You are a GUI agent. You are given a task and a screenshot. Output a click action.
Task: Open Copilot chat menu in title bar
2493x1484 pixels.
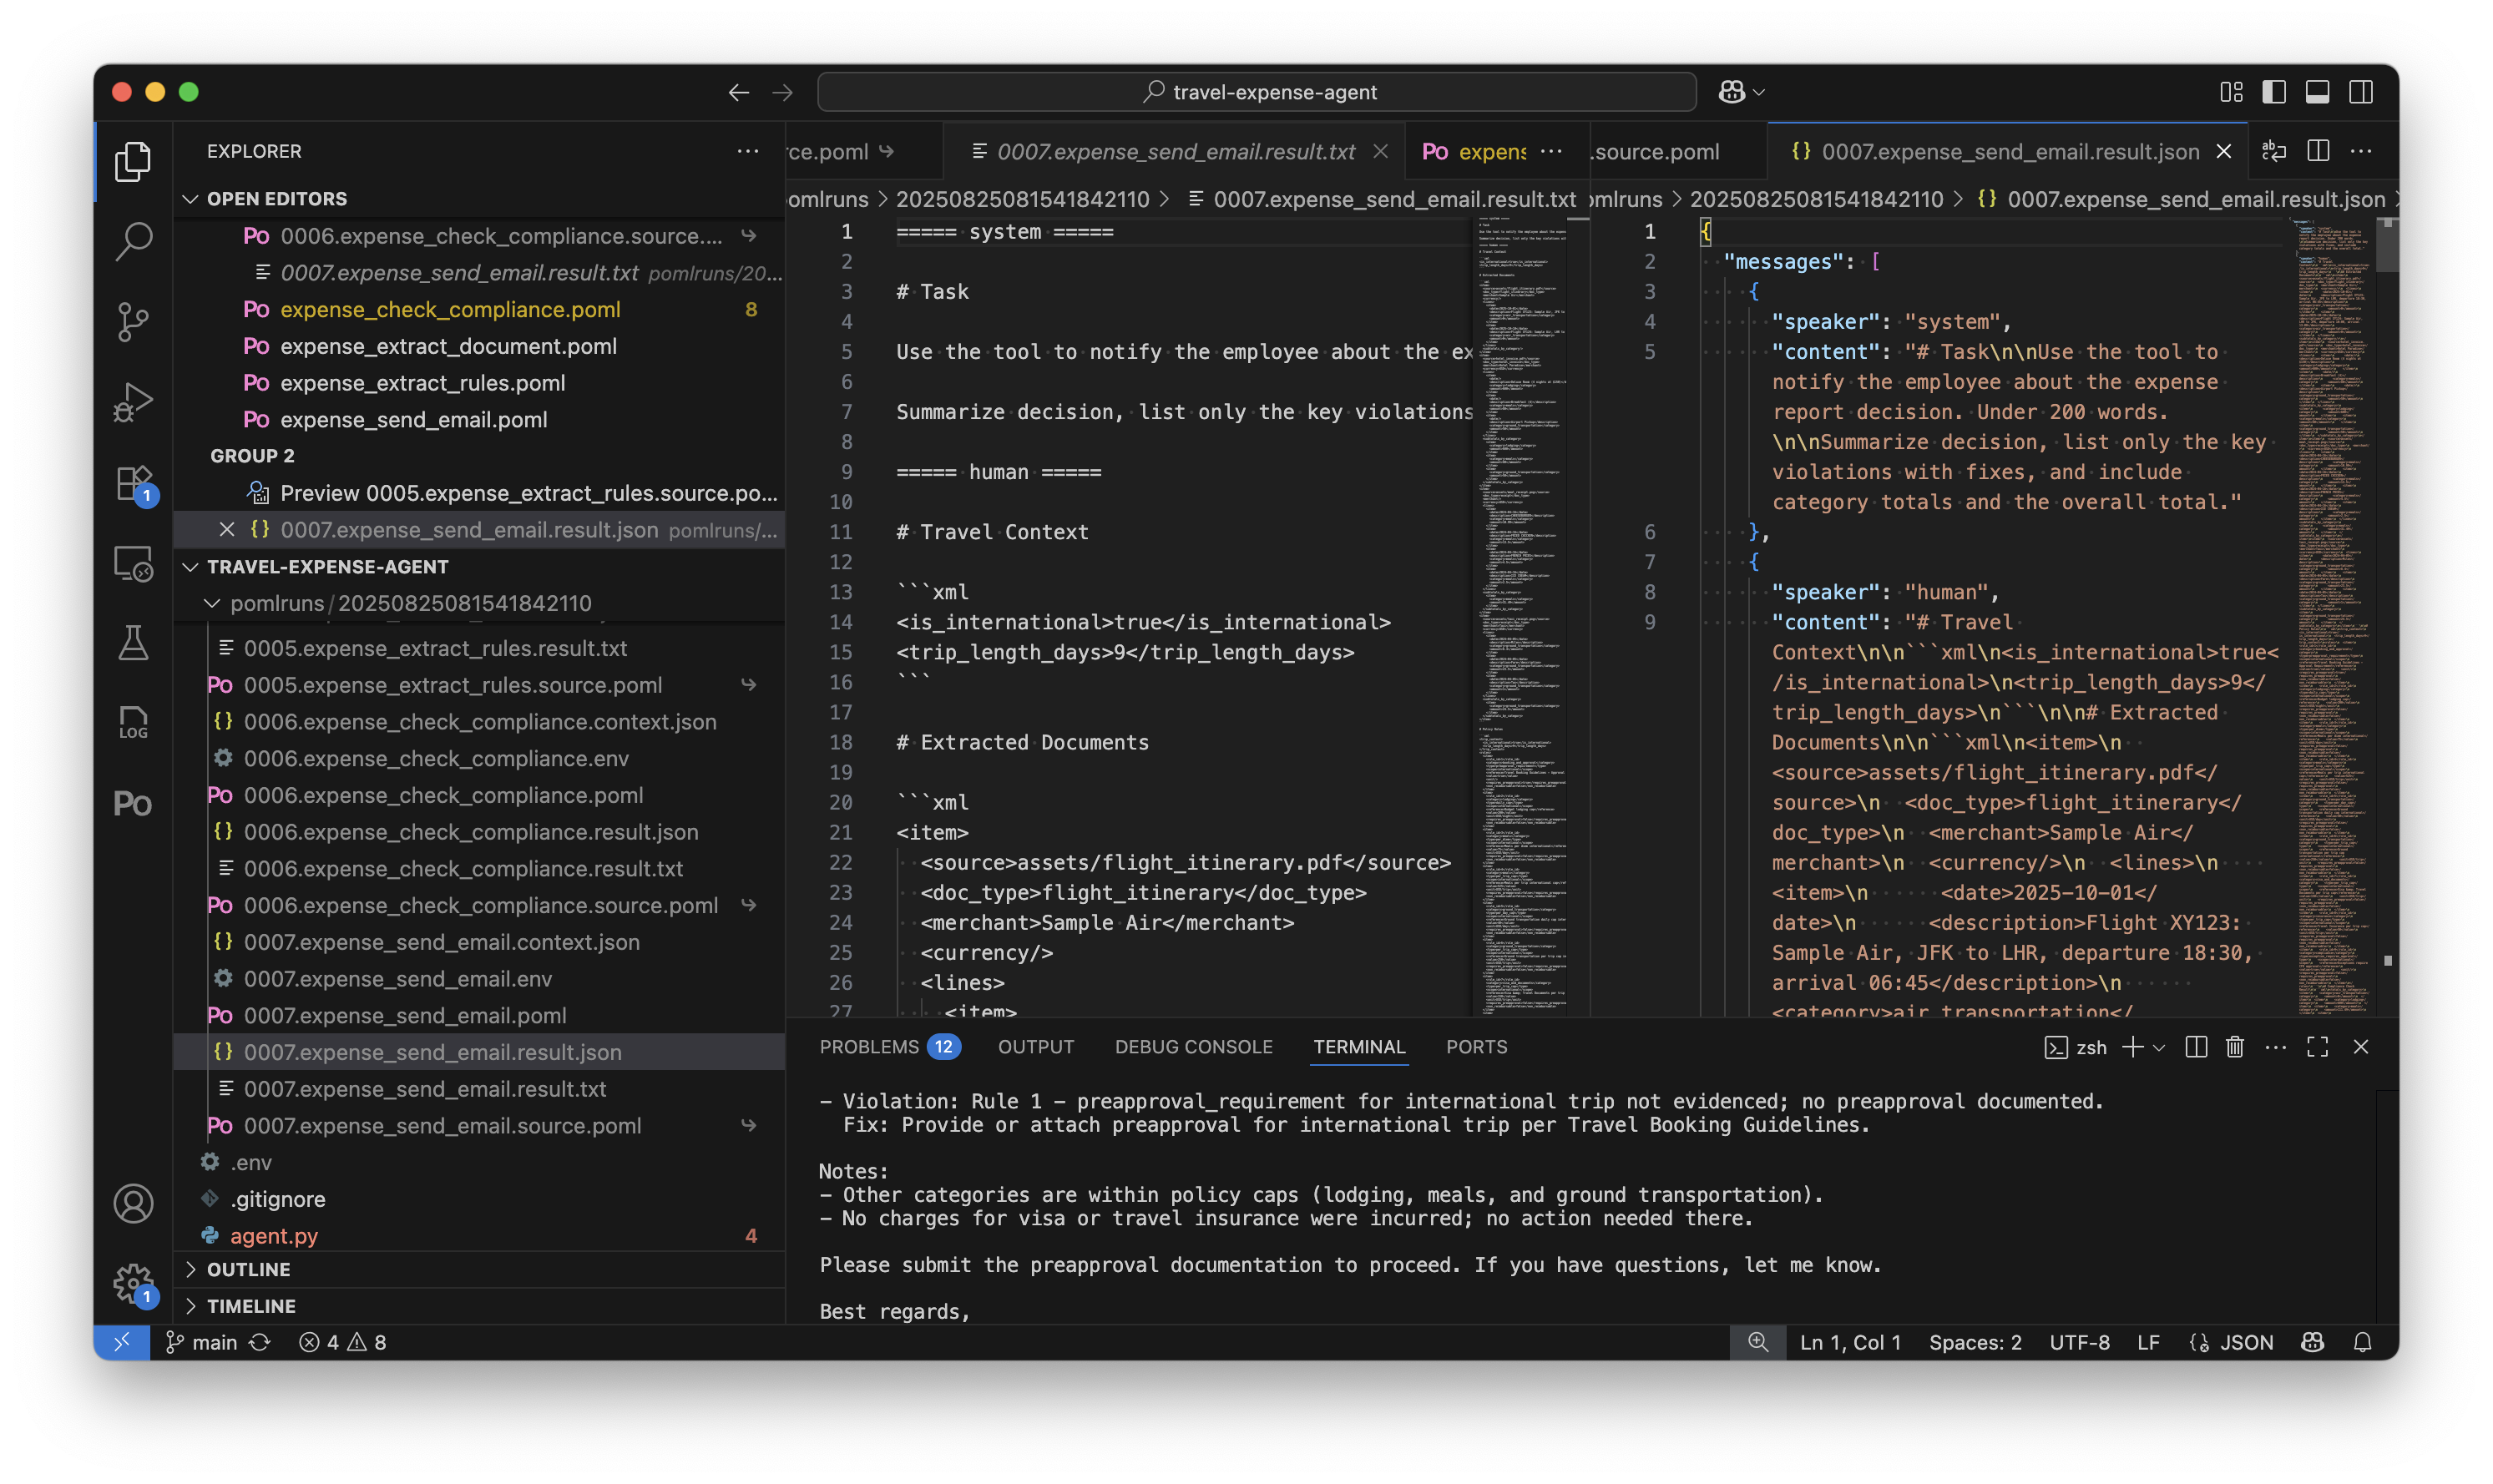tap(1731, 92)
